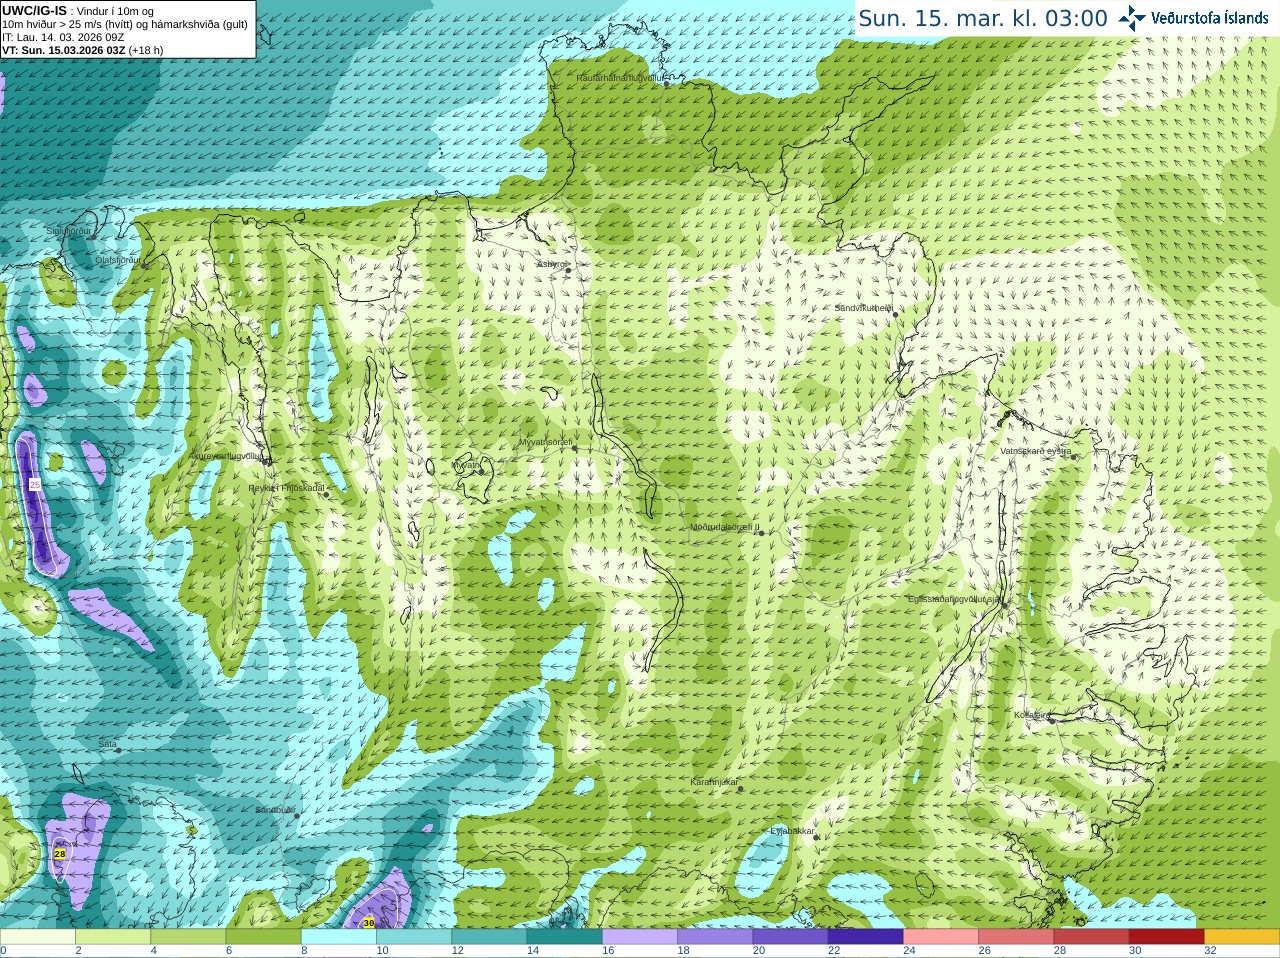
Task: Pick the light green 2–4 legend swatch
Action: tap(113, 937)
